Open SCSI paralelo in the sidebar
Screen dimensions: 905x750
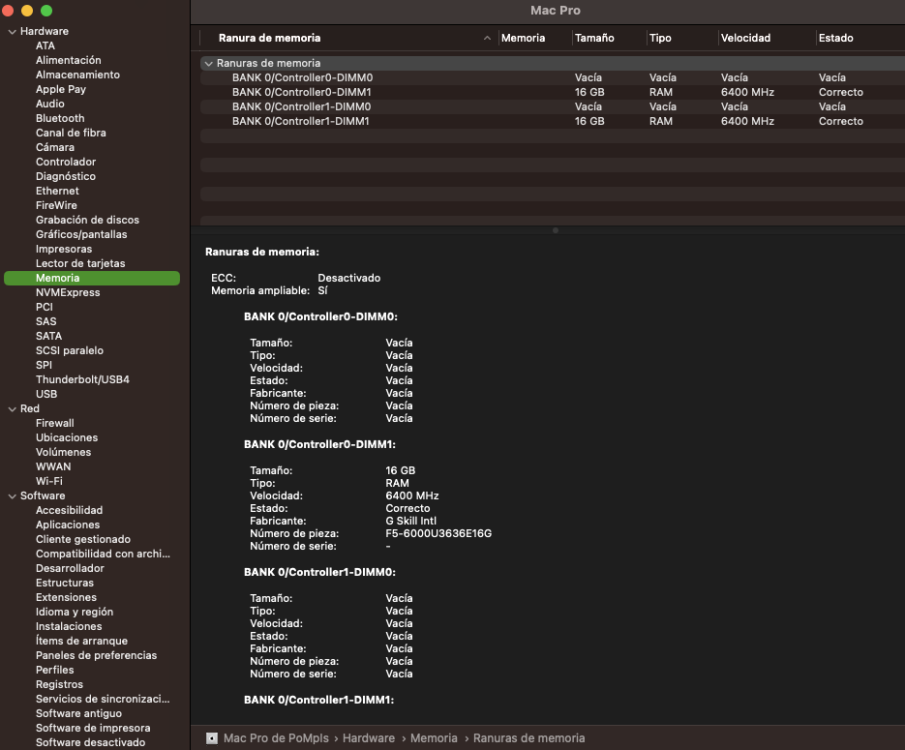(x=70, y=350)
